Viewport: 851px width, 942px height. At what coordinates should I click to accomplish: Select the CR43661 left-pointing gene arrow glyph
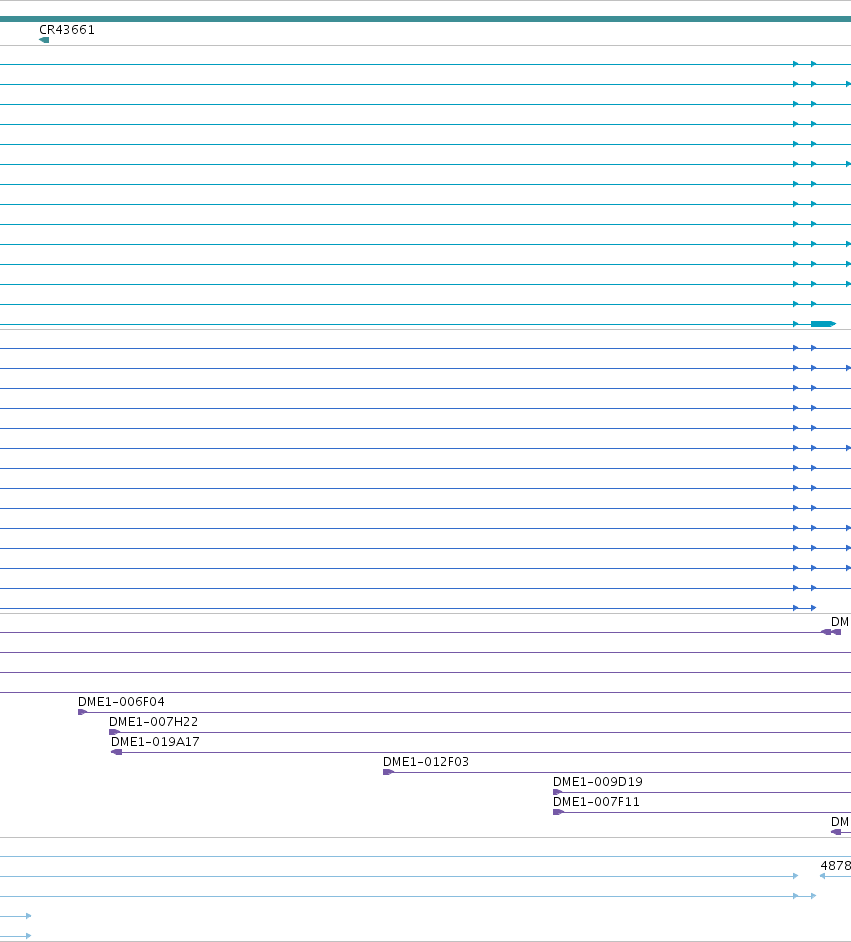pyautogui.click(x=44, y=40)
